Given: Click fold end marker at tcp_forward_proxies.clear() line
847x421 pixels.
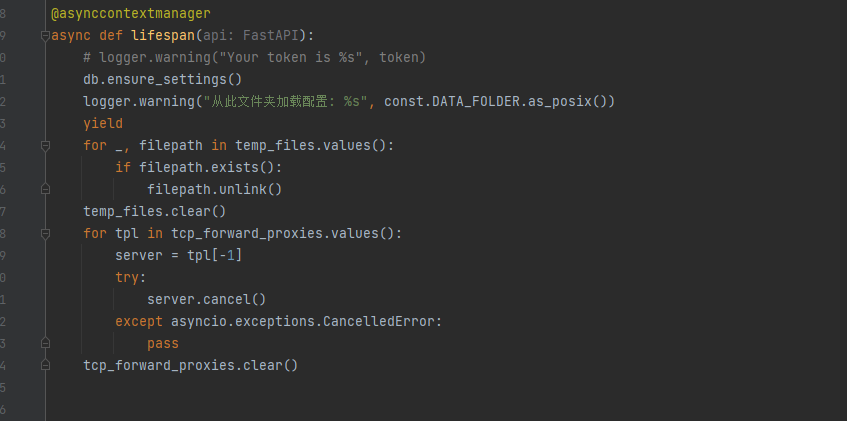Looking at the screenshot, I should tap(45, 365).
